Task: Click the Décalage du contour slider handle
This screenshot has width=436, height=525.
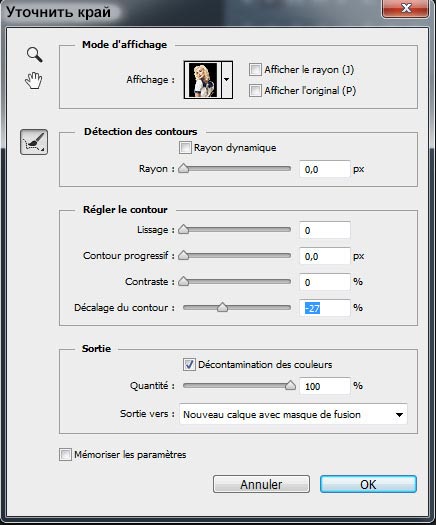Action: click(x=222, y=307)
